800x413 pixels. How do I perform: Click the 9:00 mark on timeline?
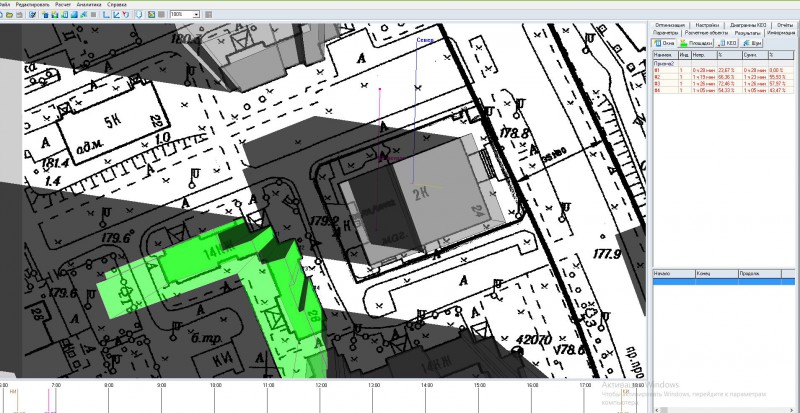point(161,385)
